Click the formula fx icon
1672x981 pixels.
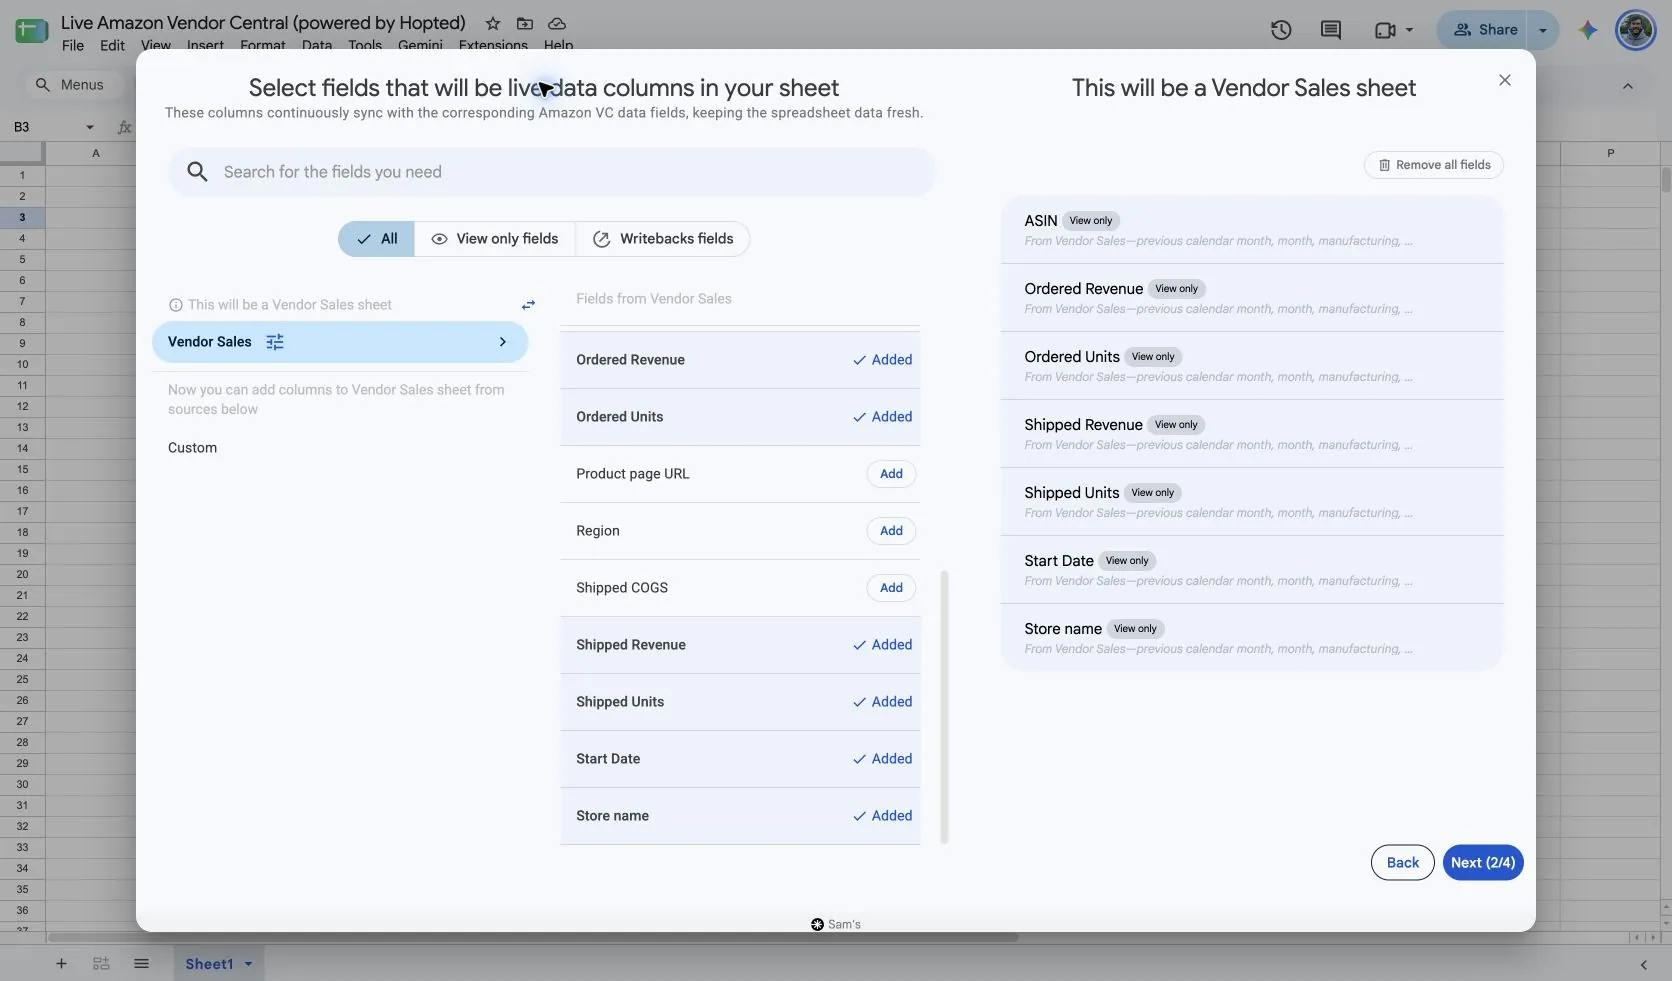tap(125, 127)
